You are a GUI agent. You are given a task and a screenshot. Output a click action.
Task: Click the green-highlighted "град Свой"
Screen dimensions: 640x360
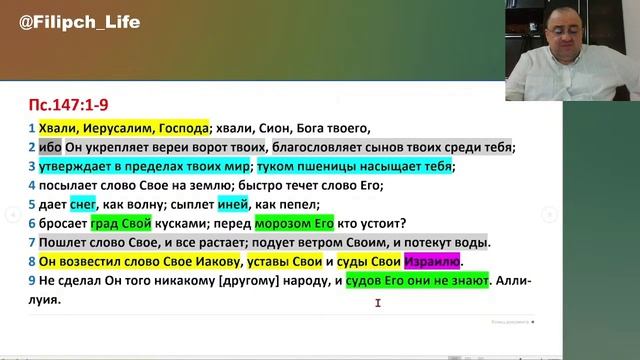[121, 223]
